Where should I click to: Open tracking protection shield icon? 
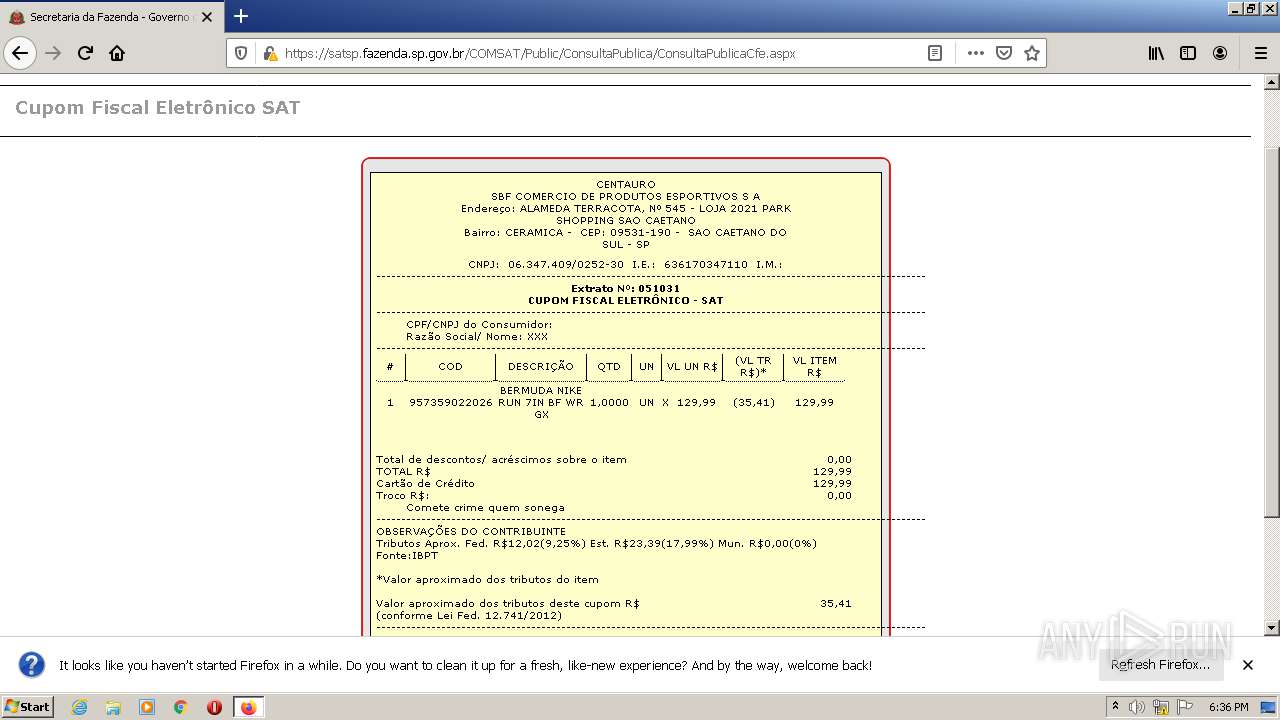pos(241,53)
